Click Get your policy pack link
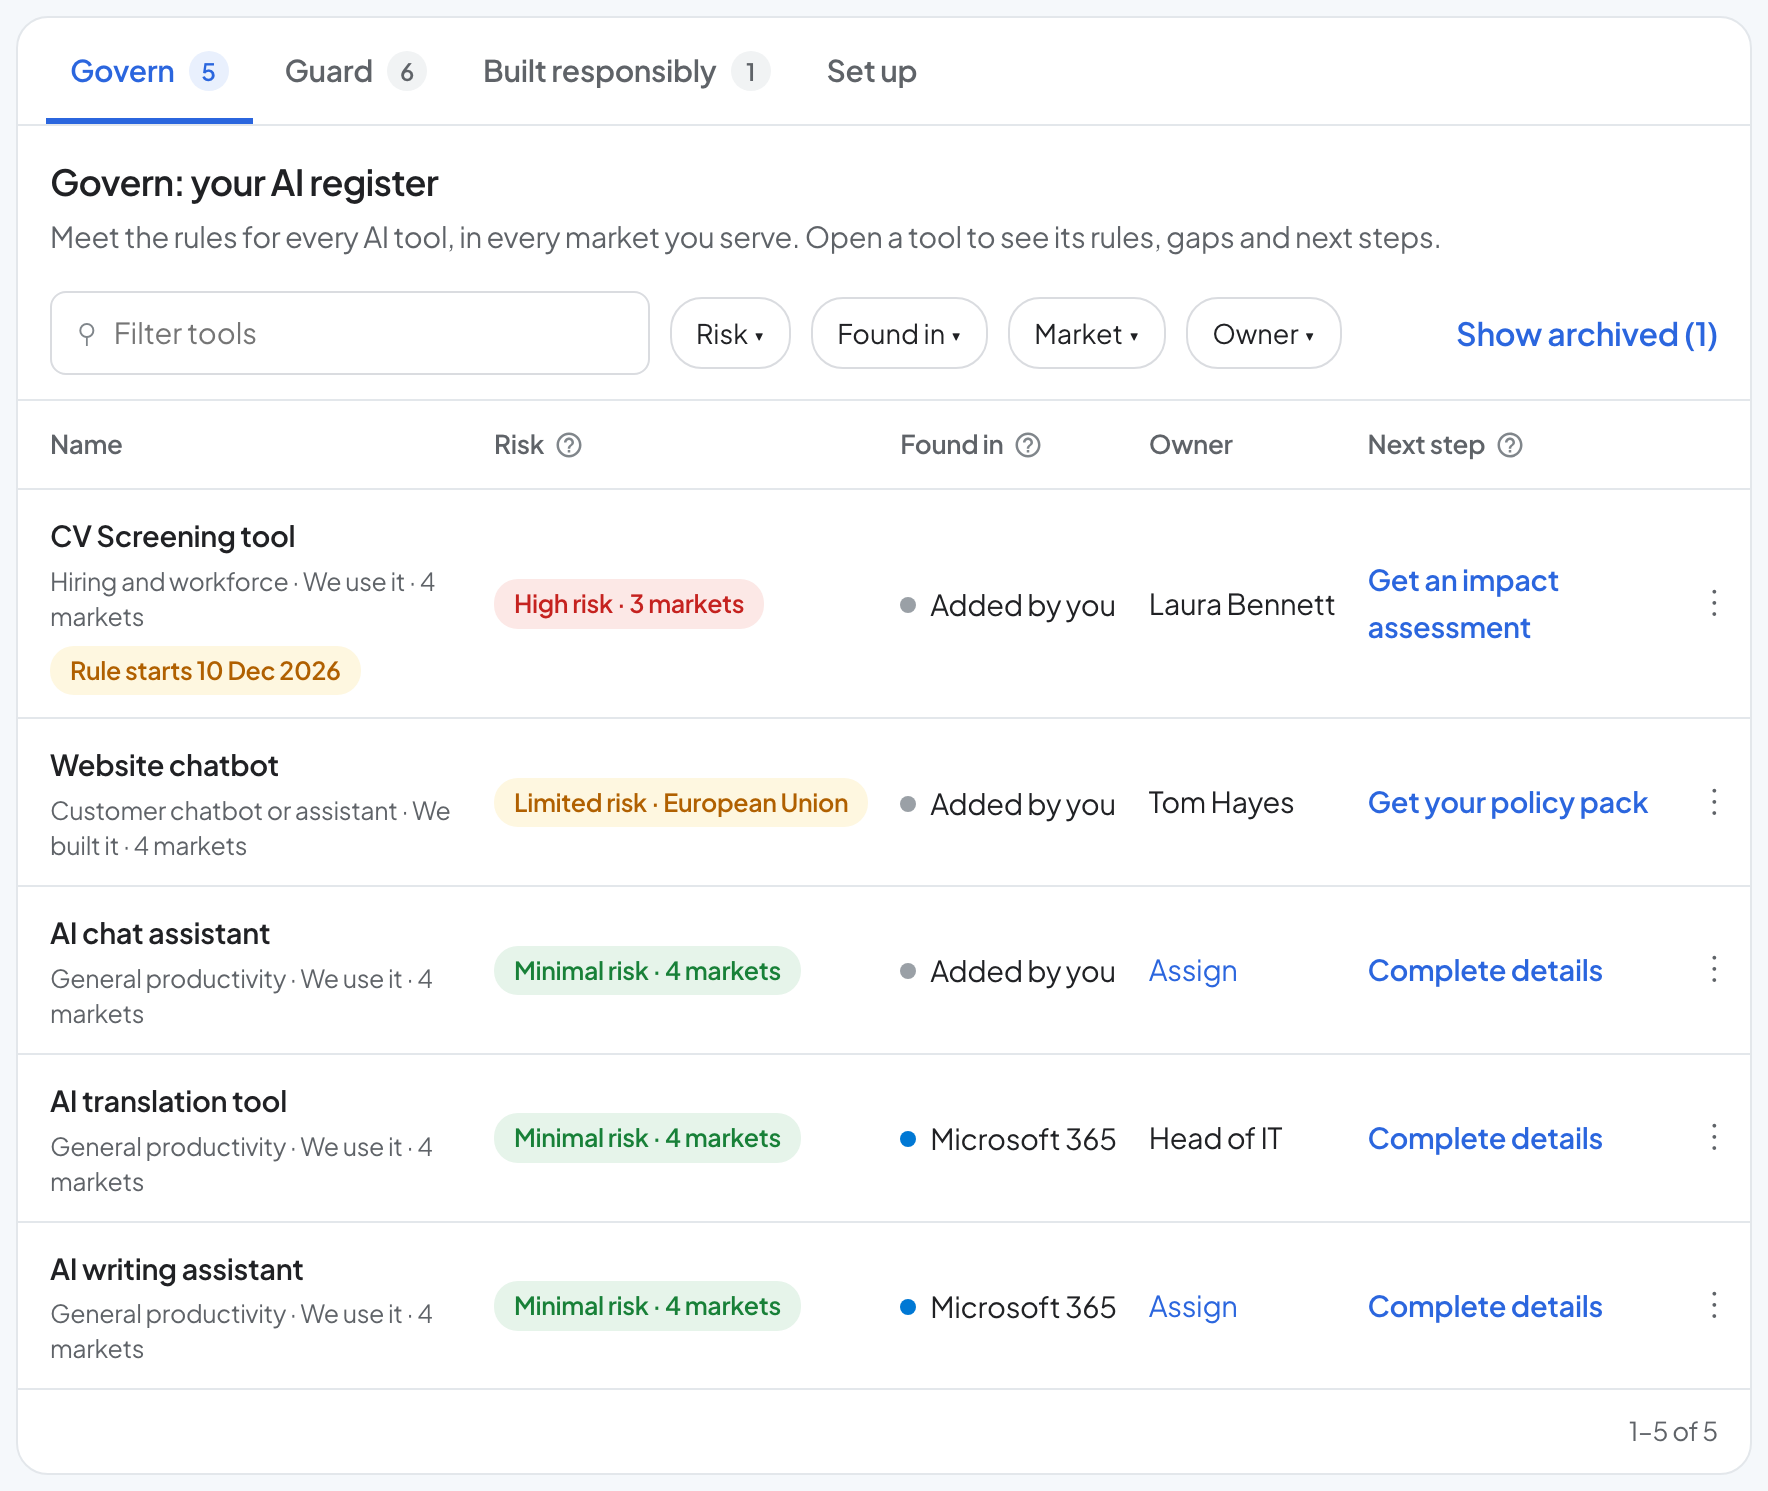The image size is (1768, 1491). tap(1508, 802)
